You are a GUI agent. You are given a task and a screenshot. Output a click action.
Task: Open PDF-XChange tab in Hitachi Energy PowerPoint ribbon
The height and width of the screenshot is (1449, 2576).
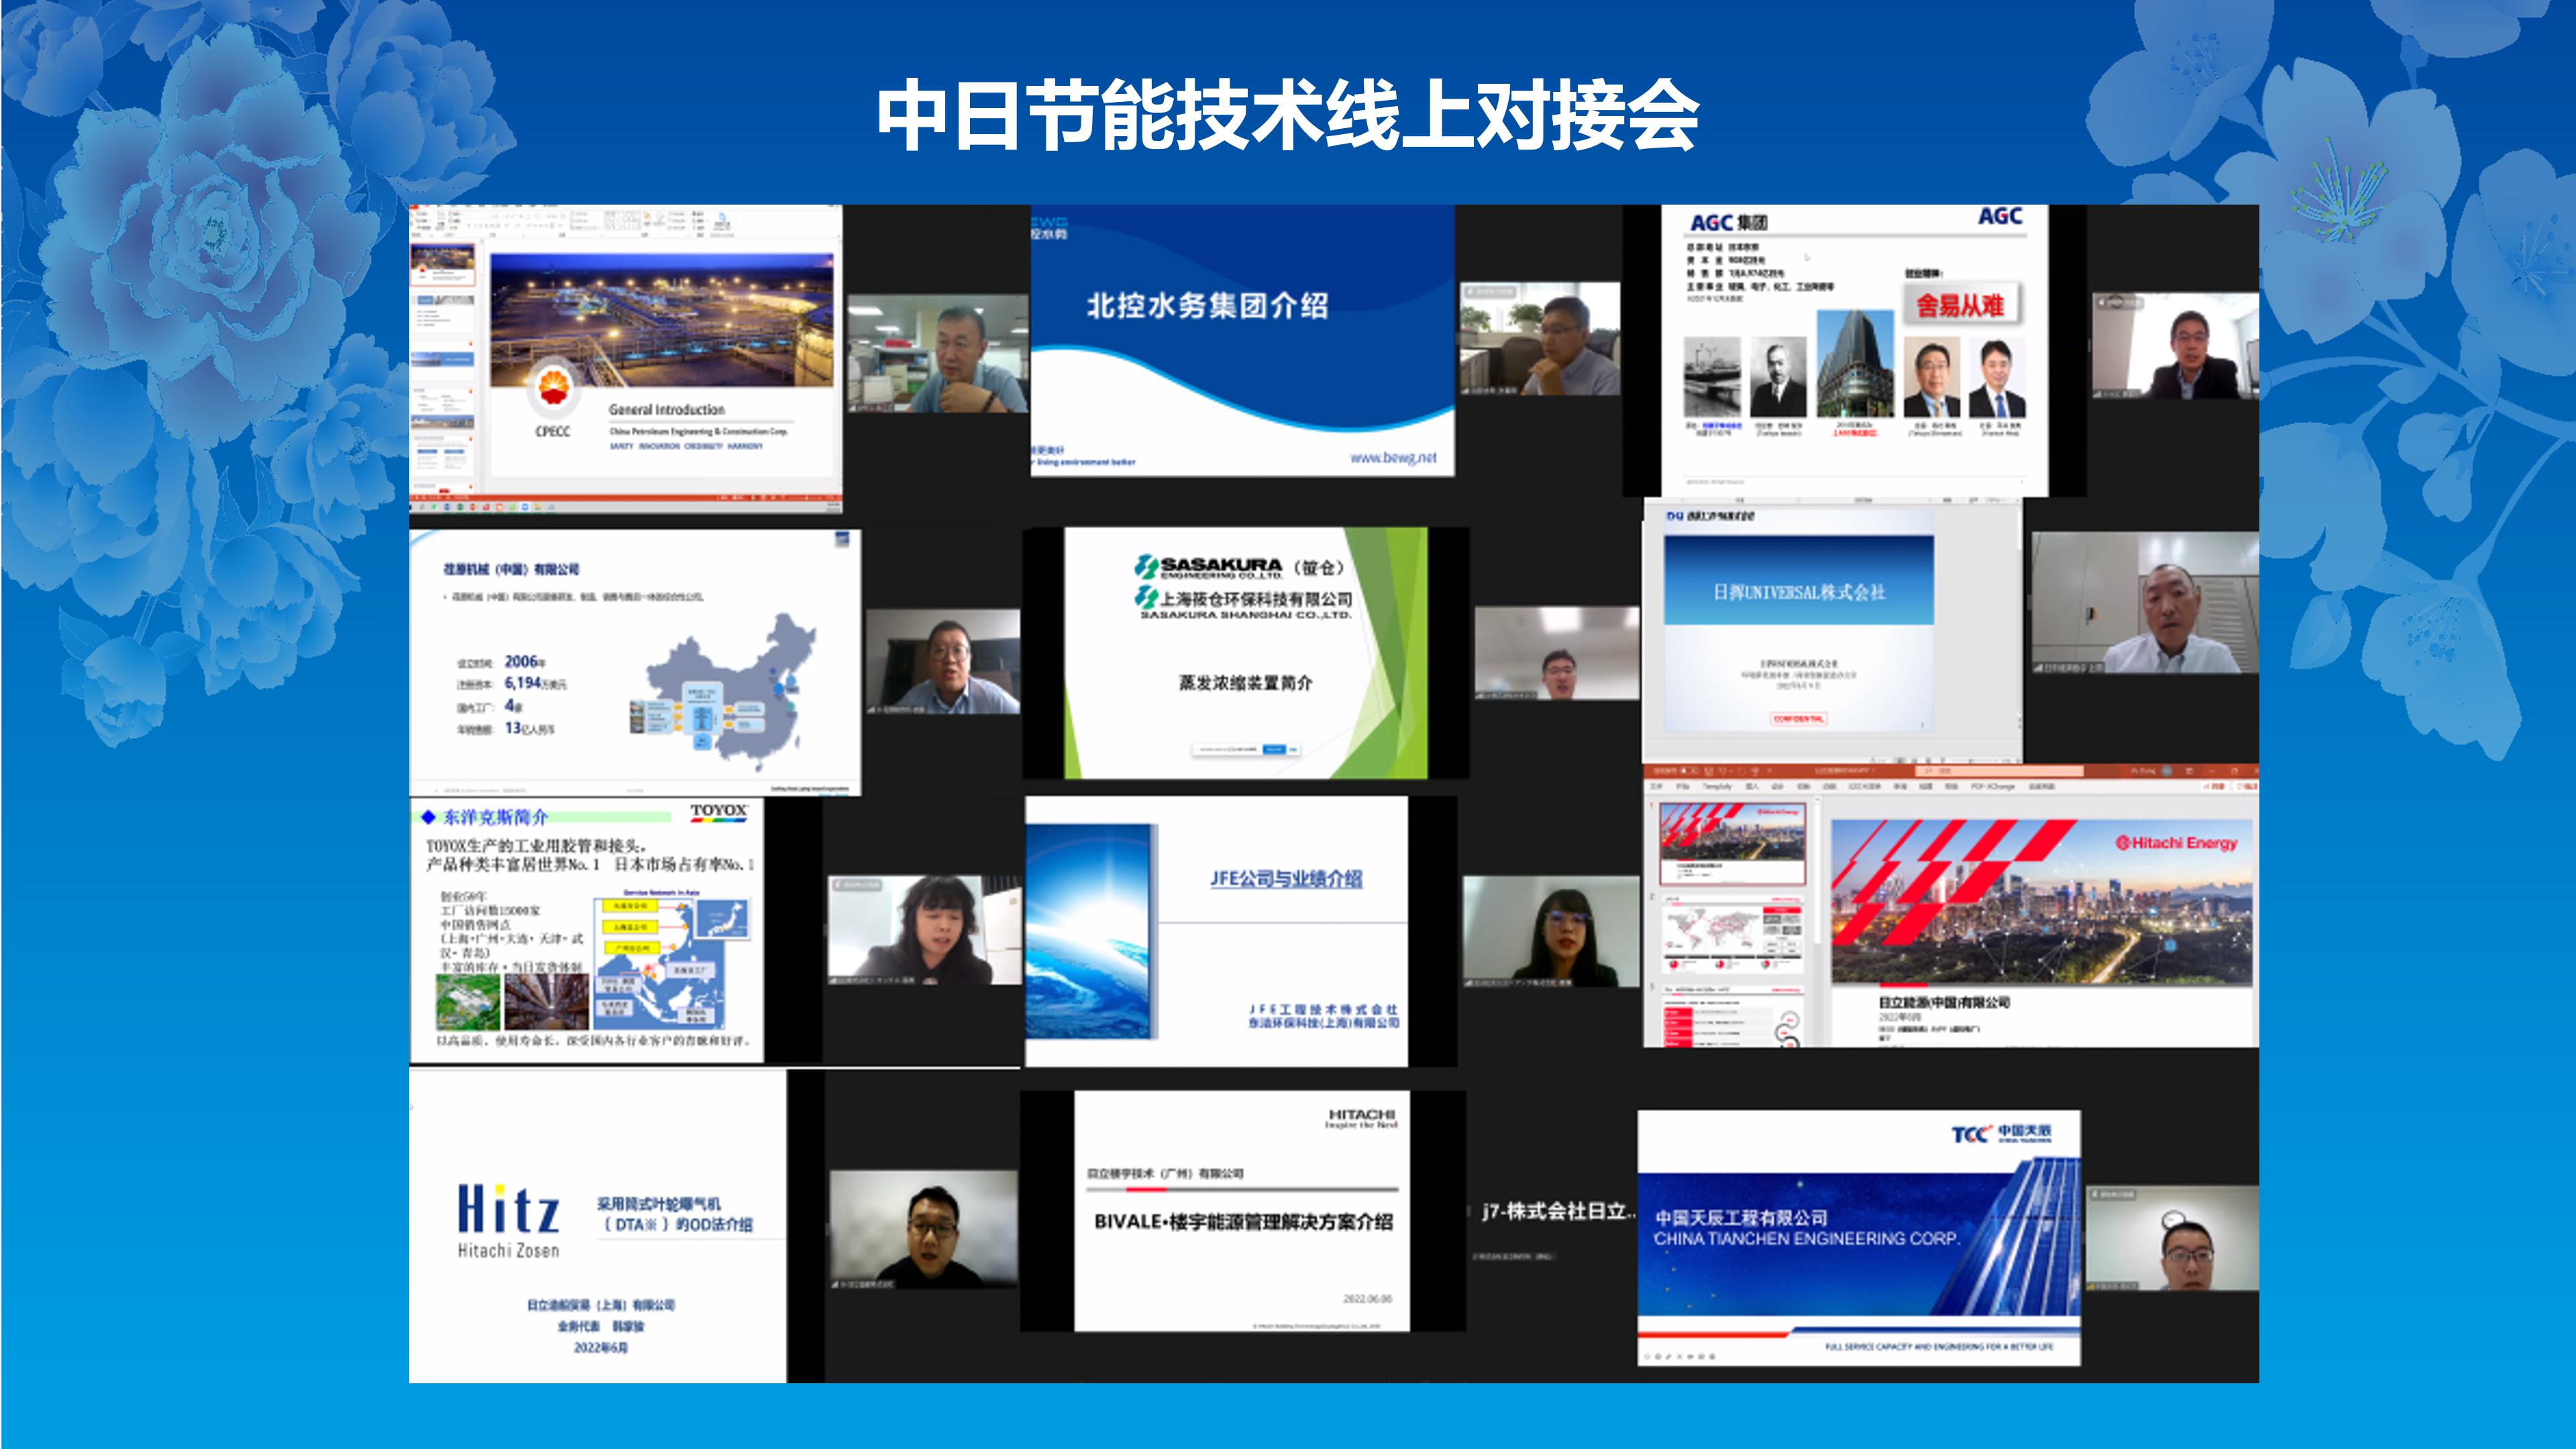coord(1993,786)
